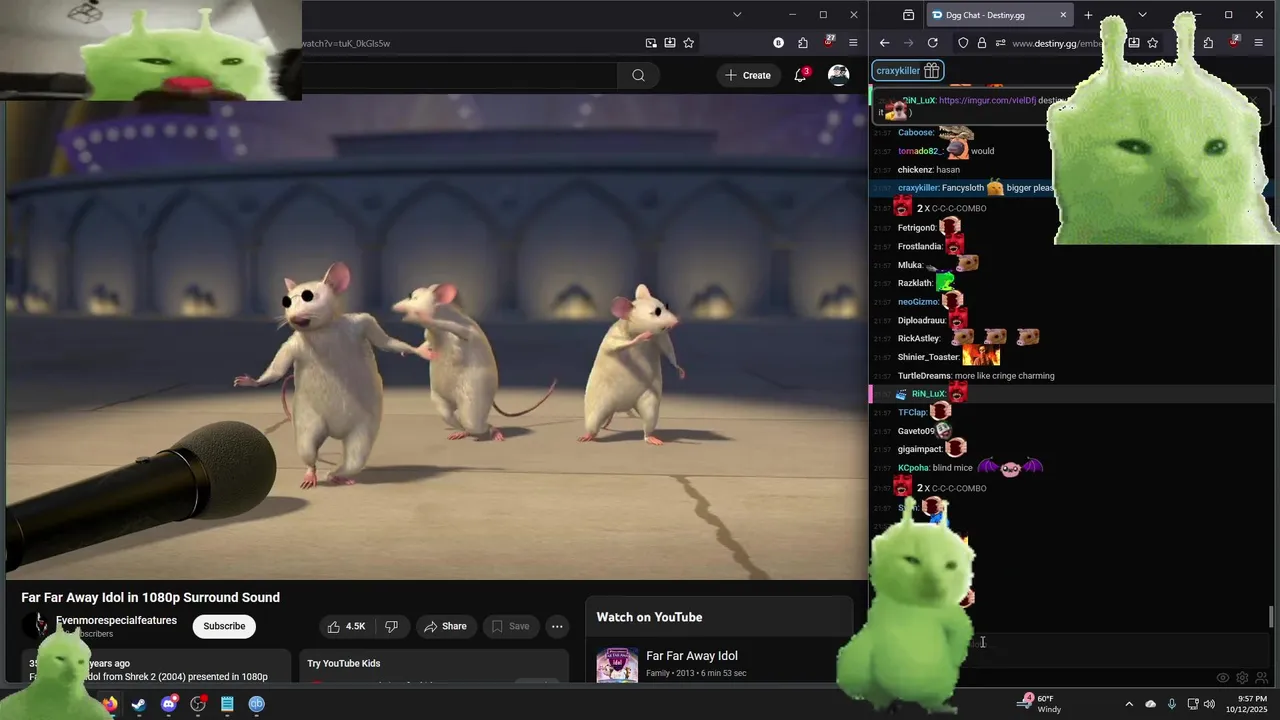Image resolution: width=1280 pixels, height=720 pixels.
Task: Open Discord from the taskbar
Action: point(168,704)
